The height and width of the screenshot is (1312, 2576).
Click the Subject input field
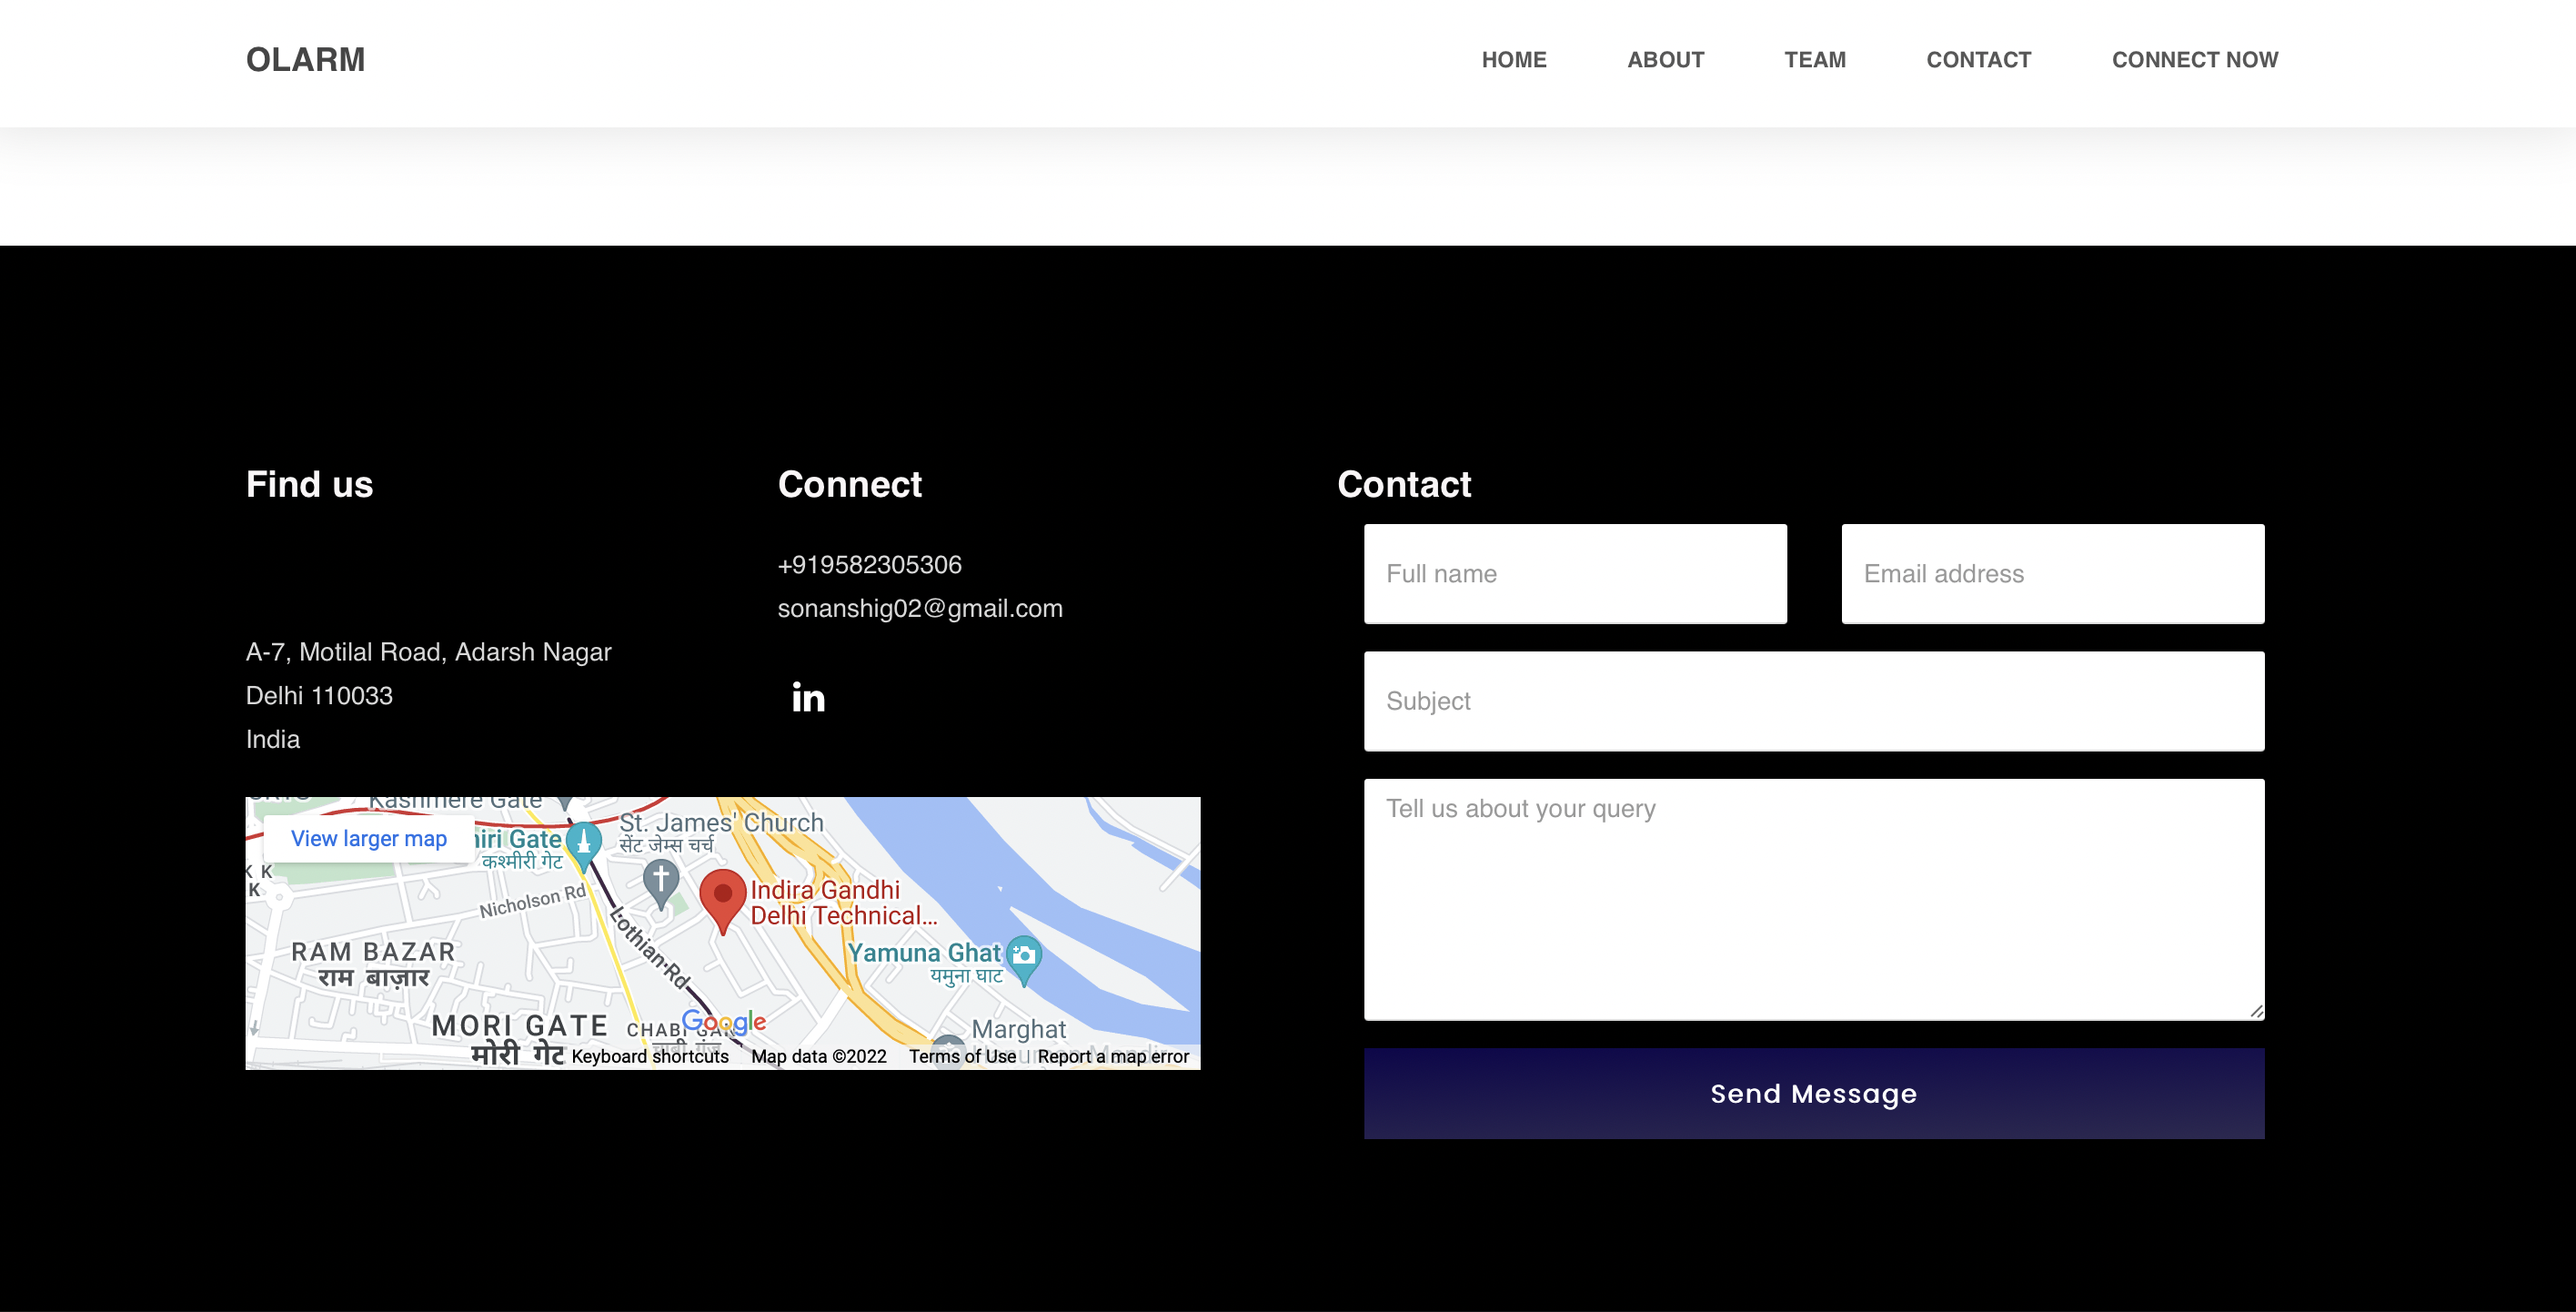tap(1813, 701)
